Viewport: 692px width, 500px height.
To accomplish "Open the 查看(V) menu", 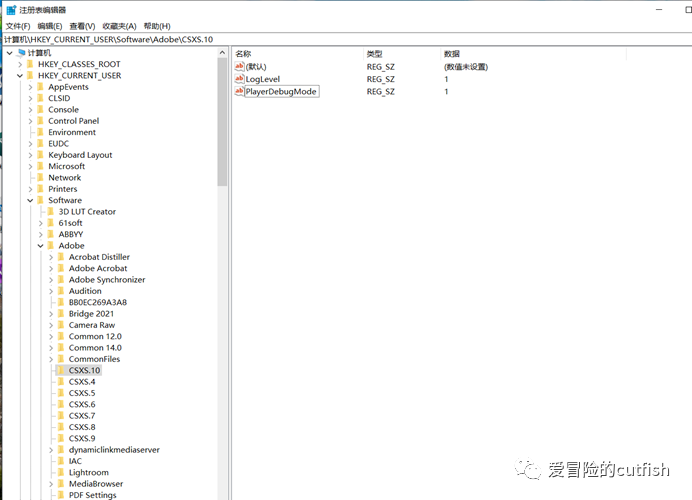I will (x=83, y=26).
